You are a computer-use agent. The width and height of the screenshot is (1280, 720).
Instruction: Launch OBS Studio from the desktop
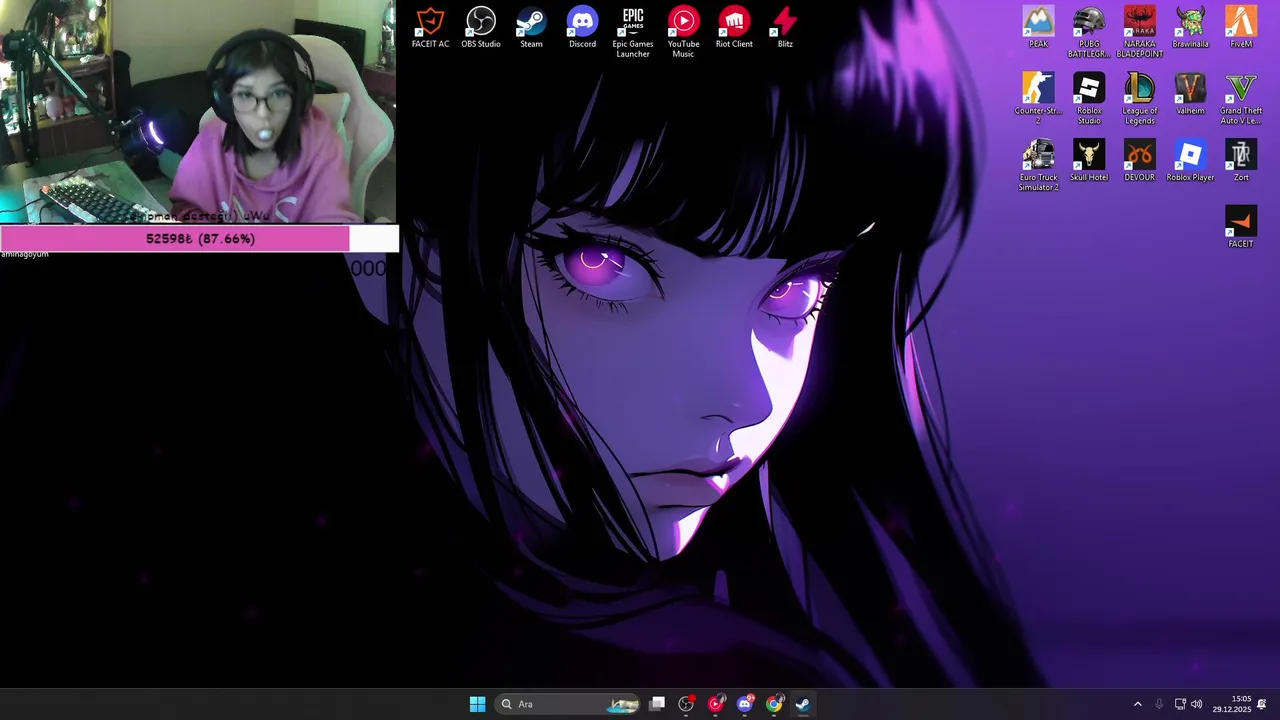pos(481,28)
